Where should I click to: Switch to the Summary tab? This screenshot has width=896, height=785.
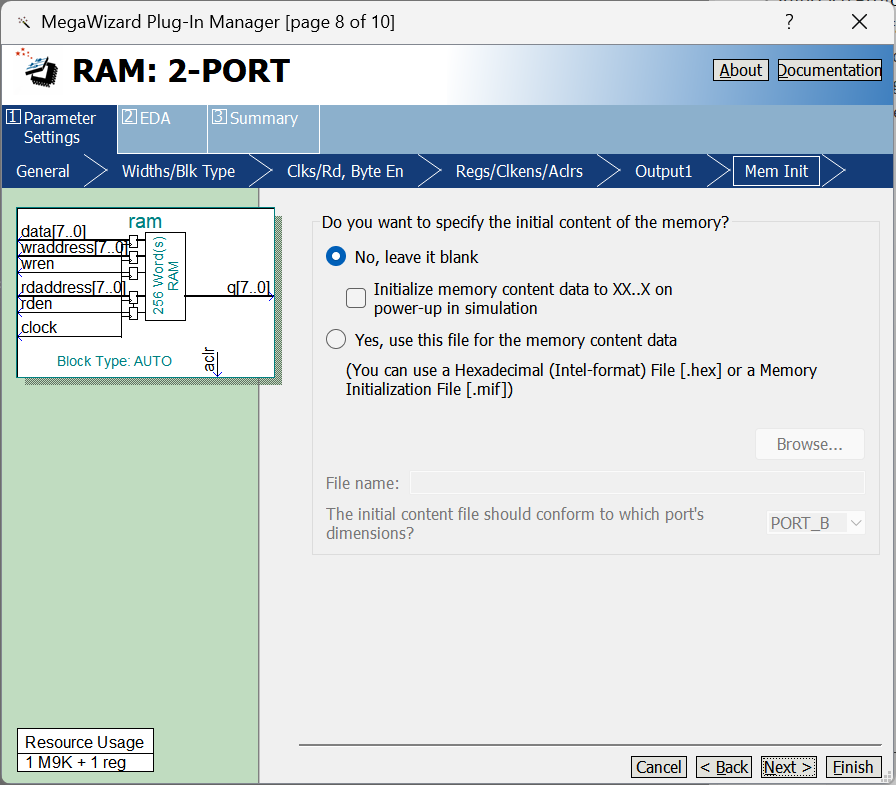(263, 129)
